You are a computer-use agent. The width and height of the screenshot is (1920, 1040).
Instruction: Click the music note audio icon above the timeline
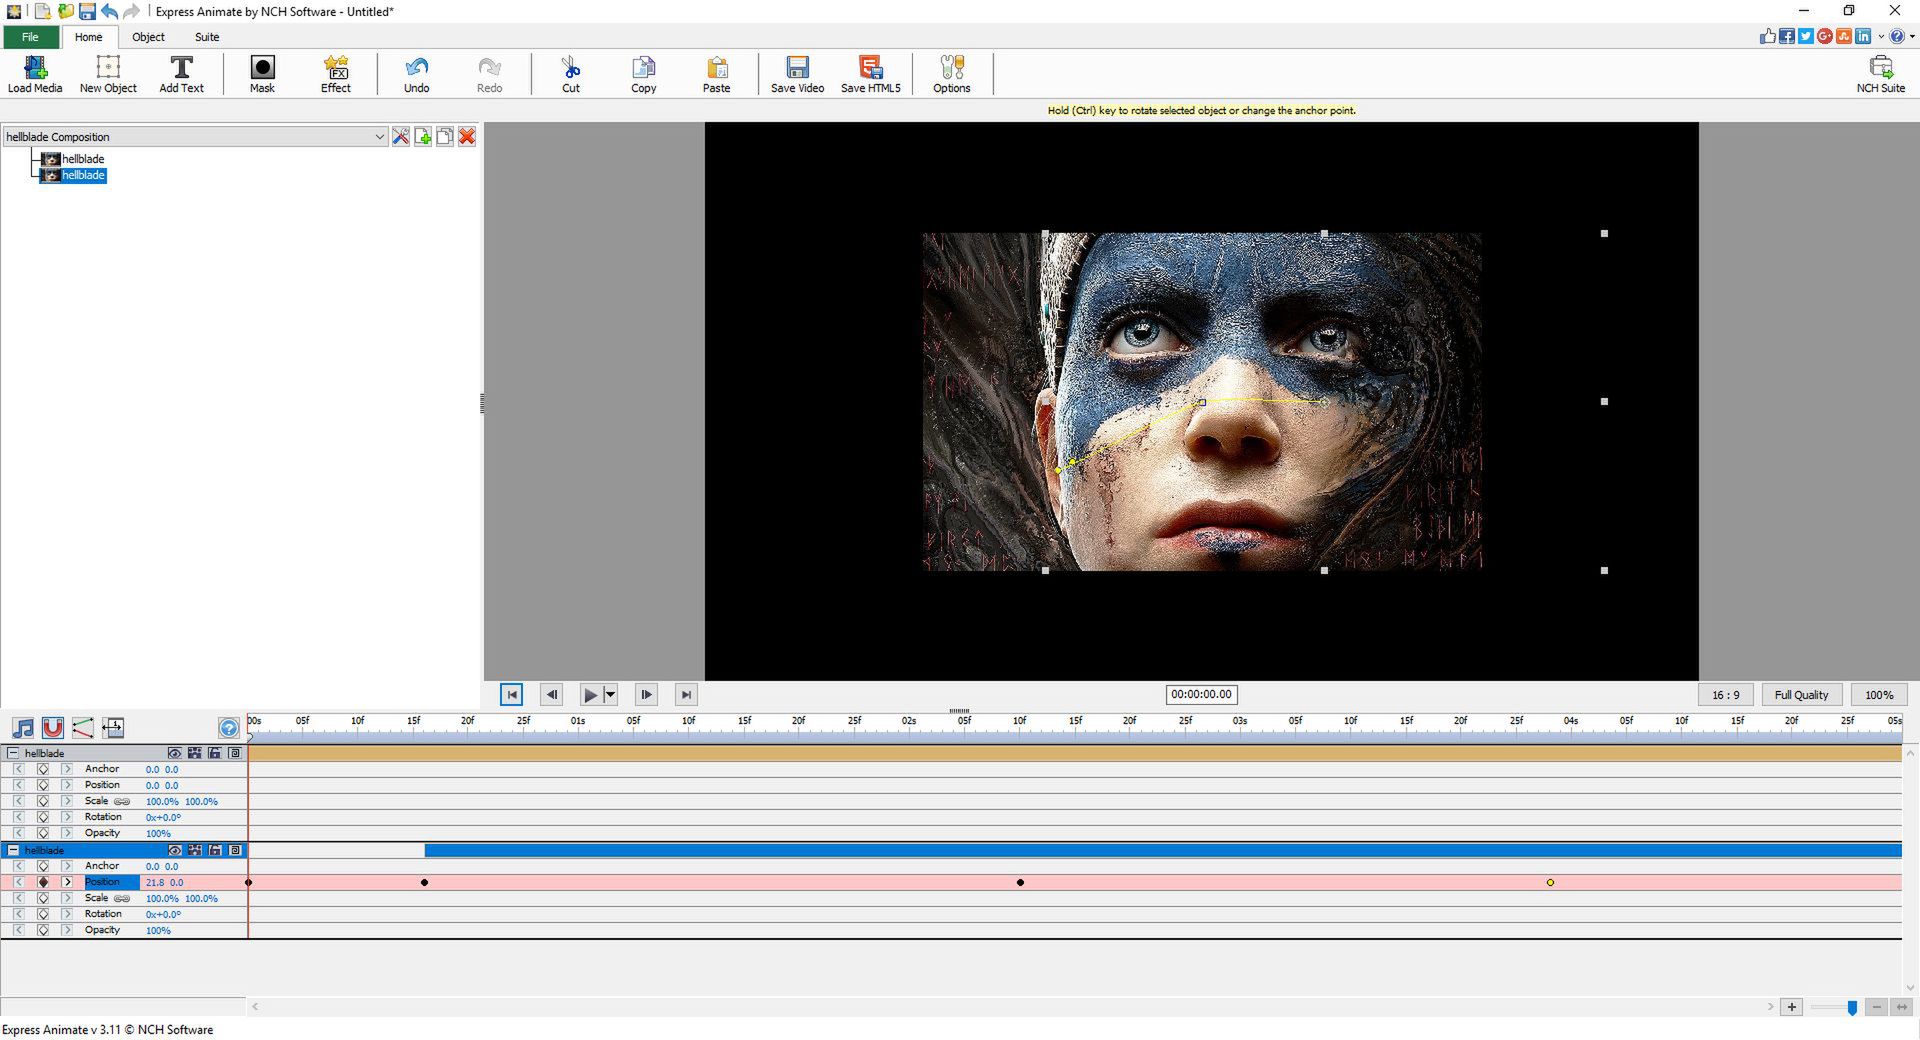[x=23, y=728]
